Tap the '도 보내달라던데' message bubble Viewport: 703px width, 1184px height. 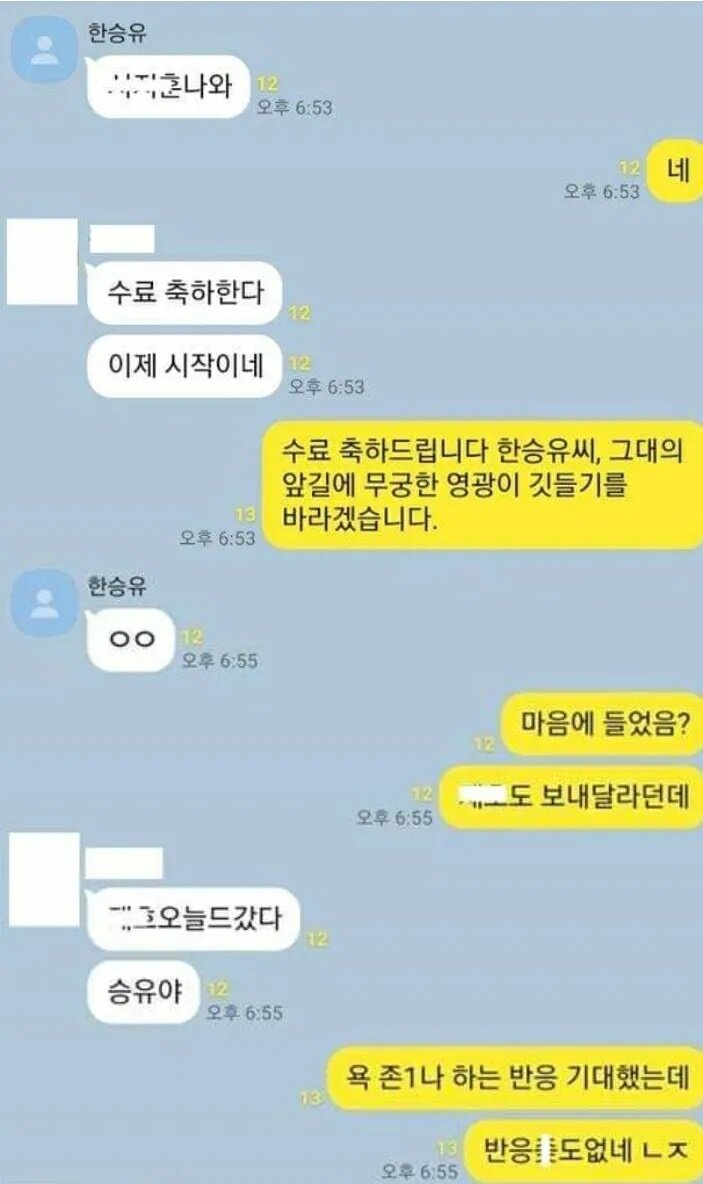click(x=572, y=797)
